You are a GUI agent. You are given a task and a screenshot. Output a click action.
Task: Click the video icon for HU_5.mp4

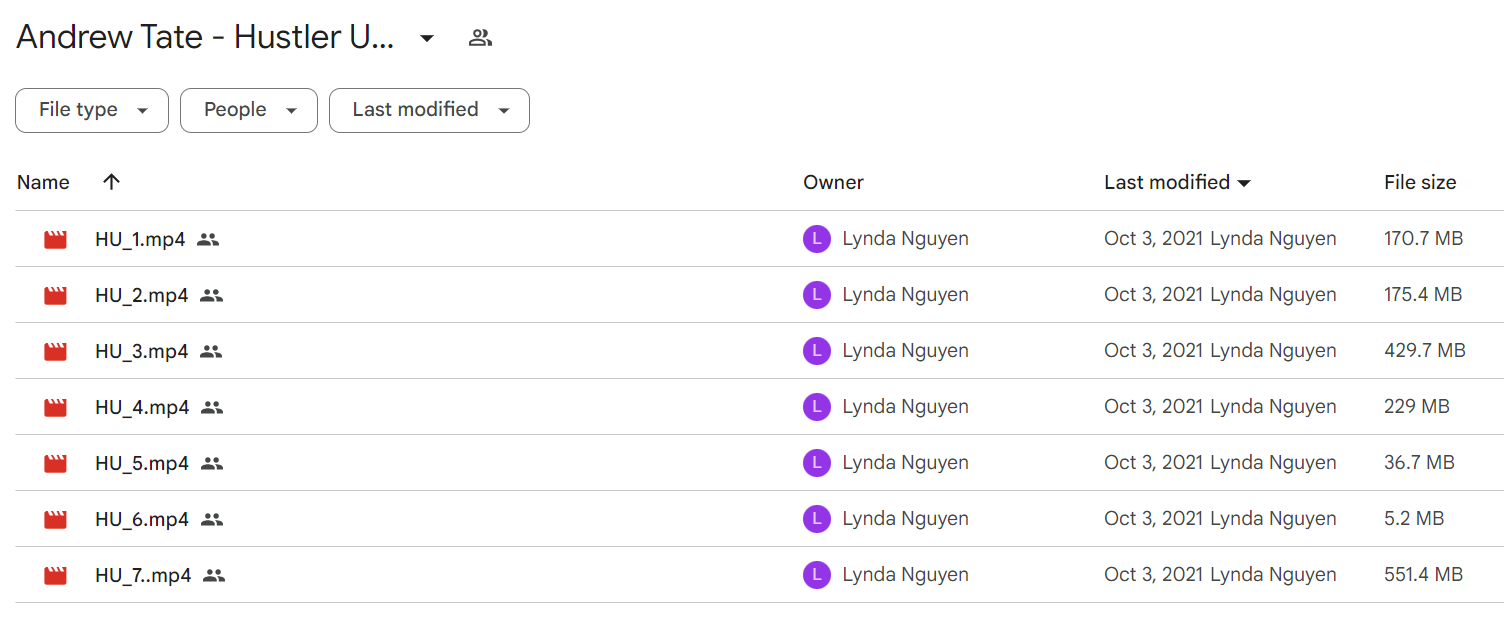point(55,463)
